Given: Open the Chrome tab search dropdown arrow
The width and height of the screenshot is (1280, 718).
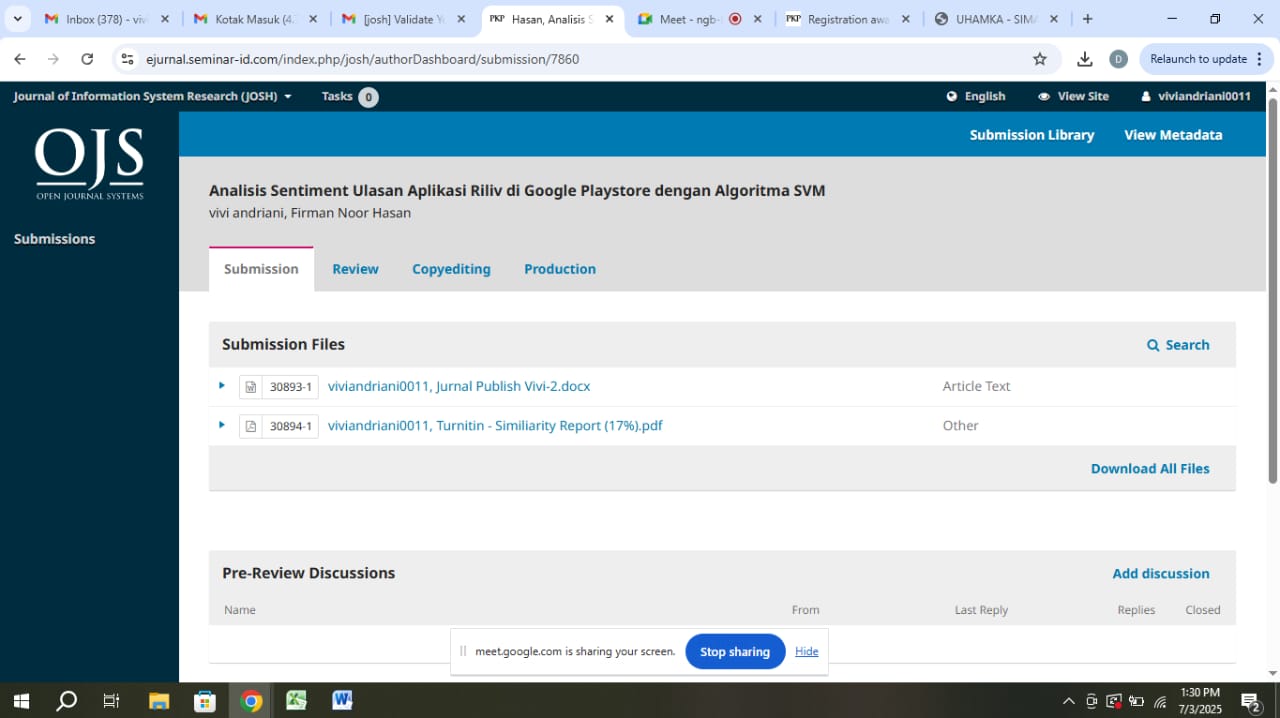Looking at the screenshot, I should [x=18, y=19].
